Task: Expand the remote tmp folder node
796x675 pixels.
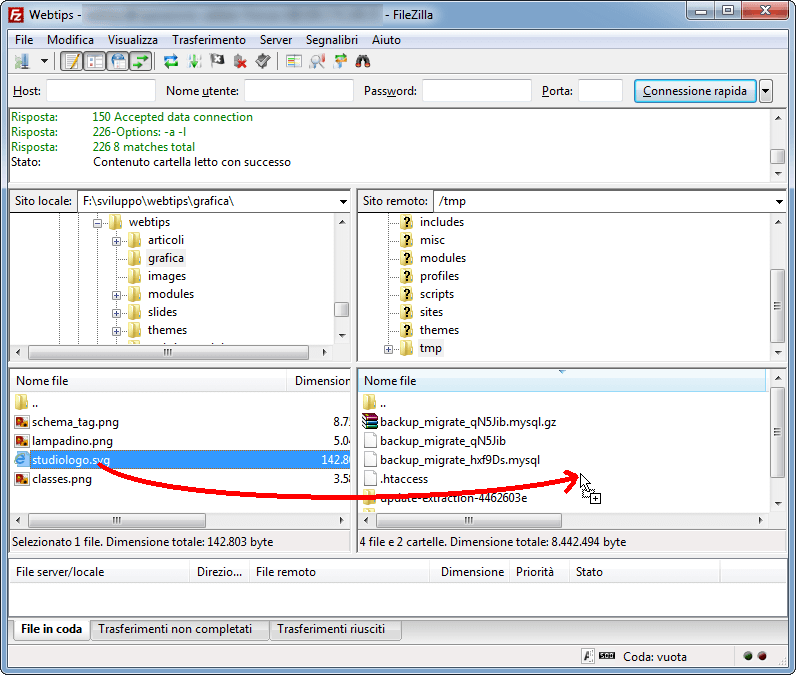Action: point(389,349)
